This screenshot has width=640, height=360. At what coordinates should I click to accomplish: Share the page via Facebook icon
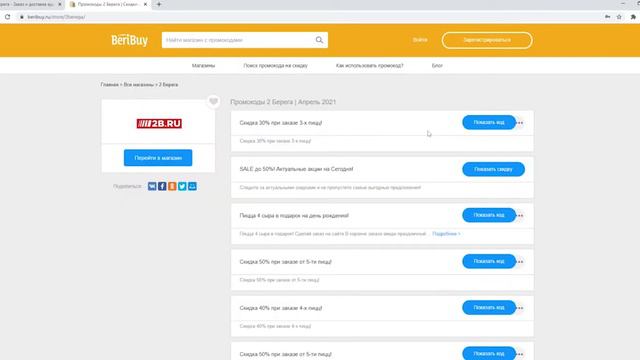162,186
